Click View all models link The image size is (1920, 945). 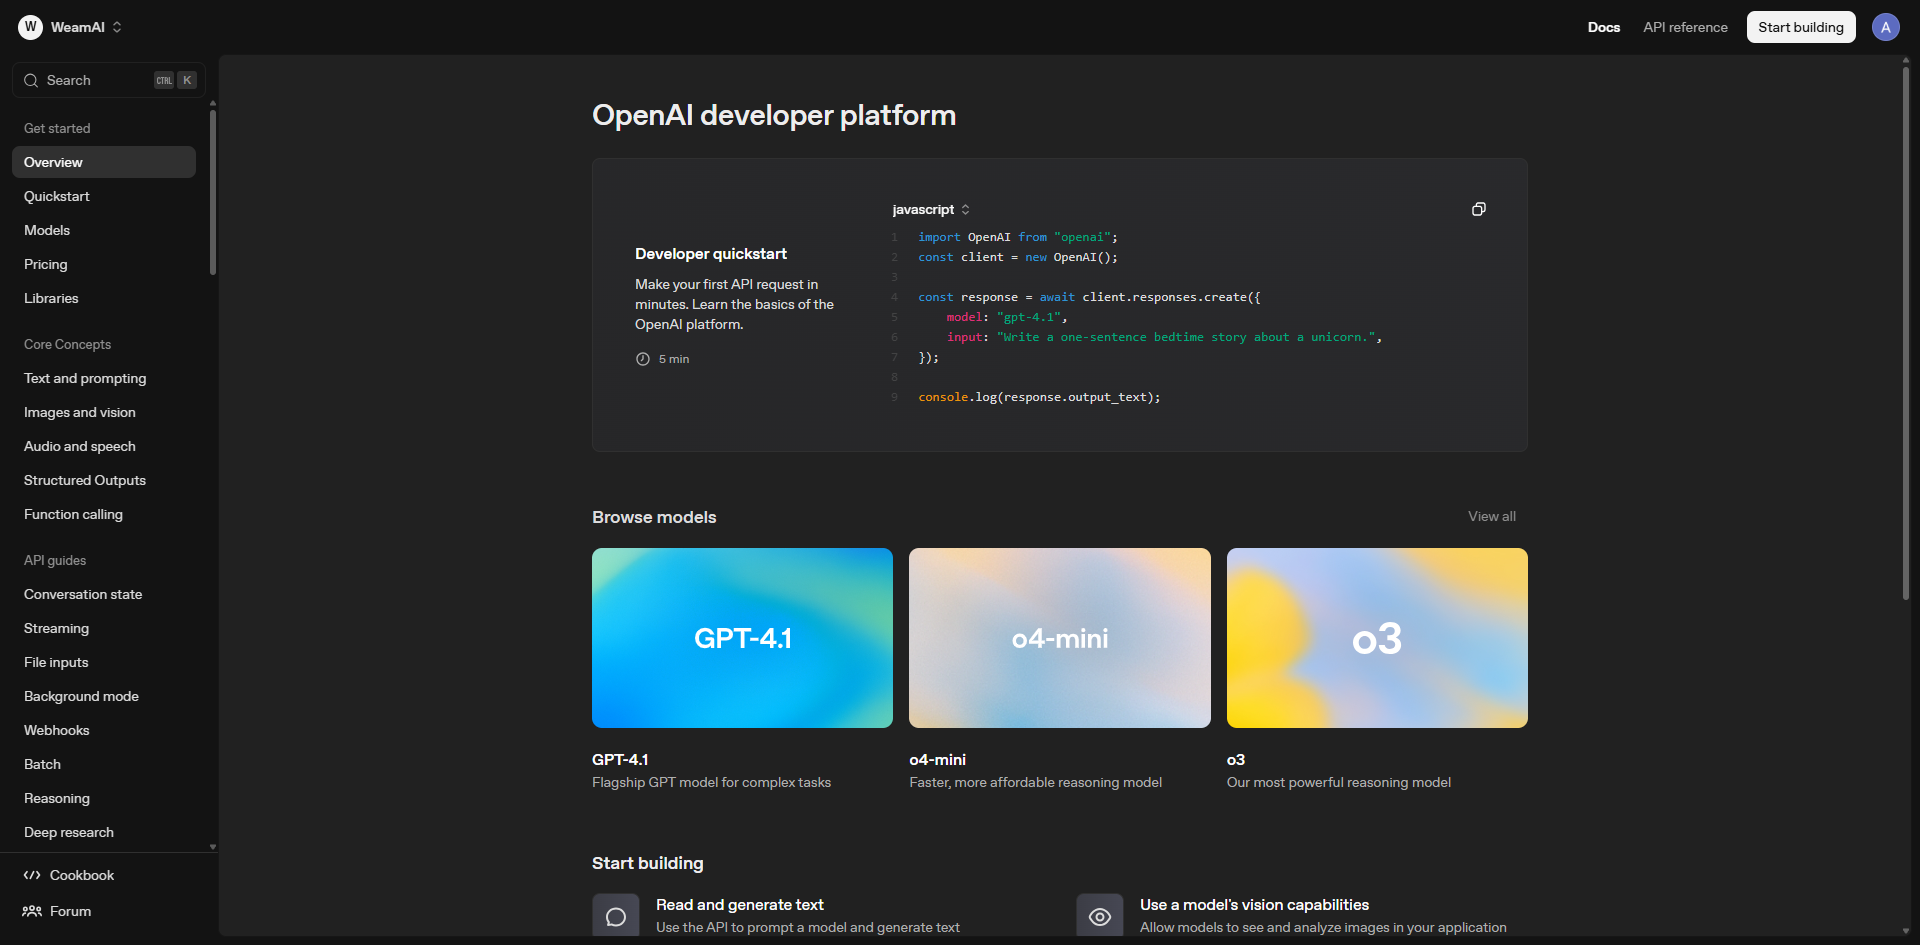tap(1492, 516)
